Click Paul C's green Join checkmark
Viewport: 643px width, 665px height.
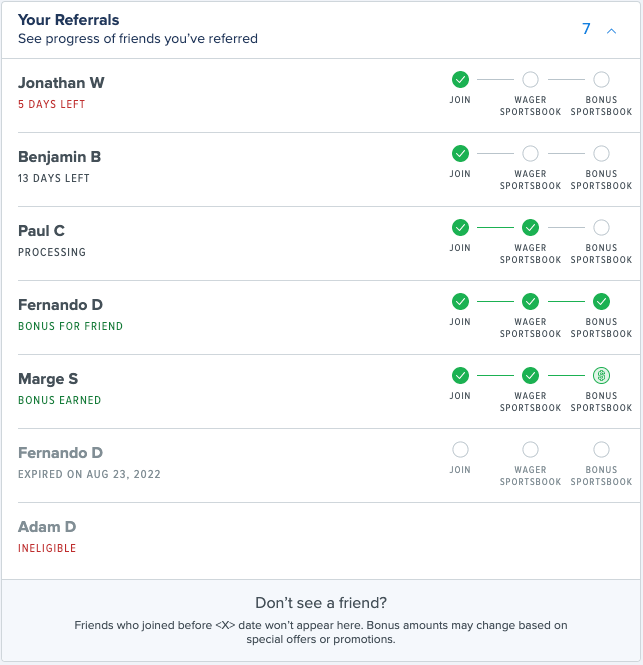[460, 227]
